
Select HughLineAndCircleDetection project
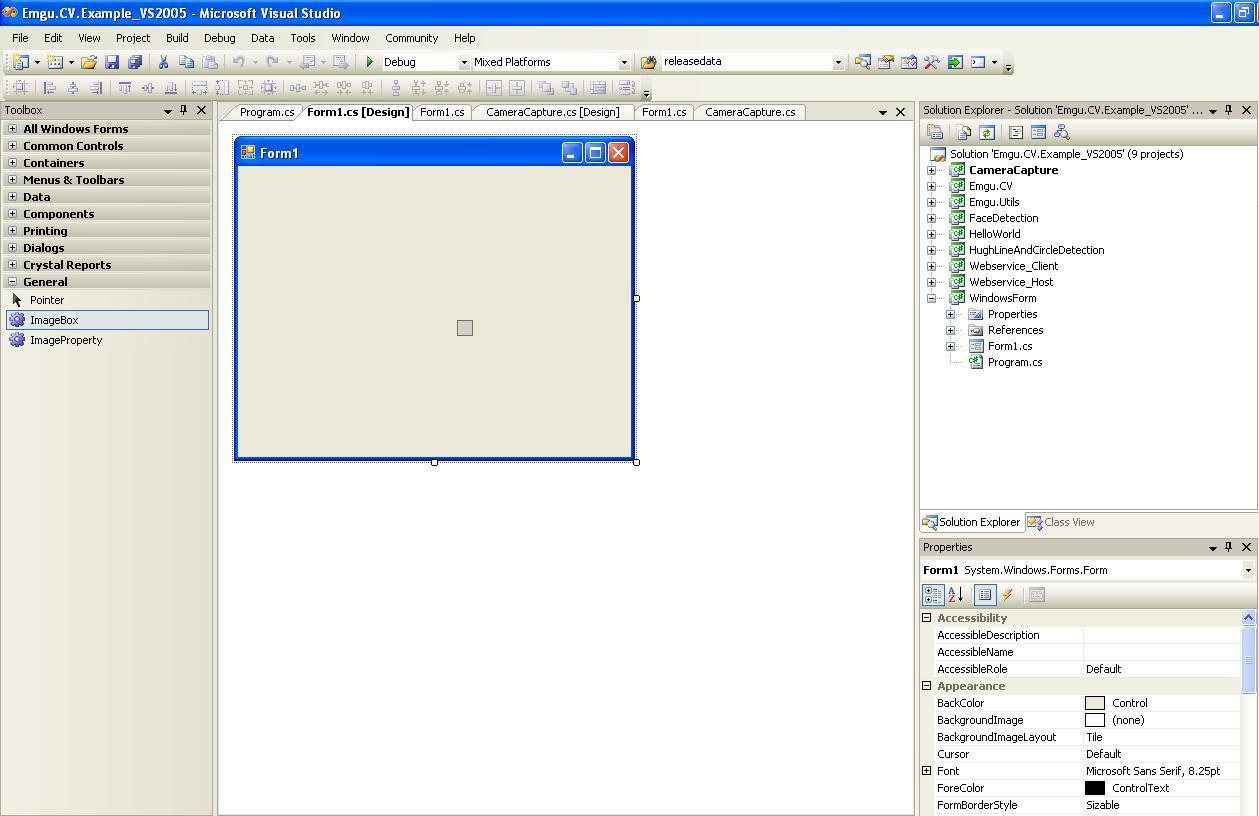pyautogui.click(x=1036, y=250)
